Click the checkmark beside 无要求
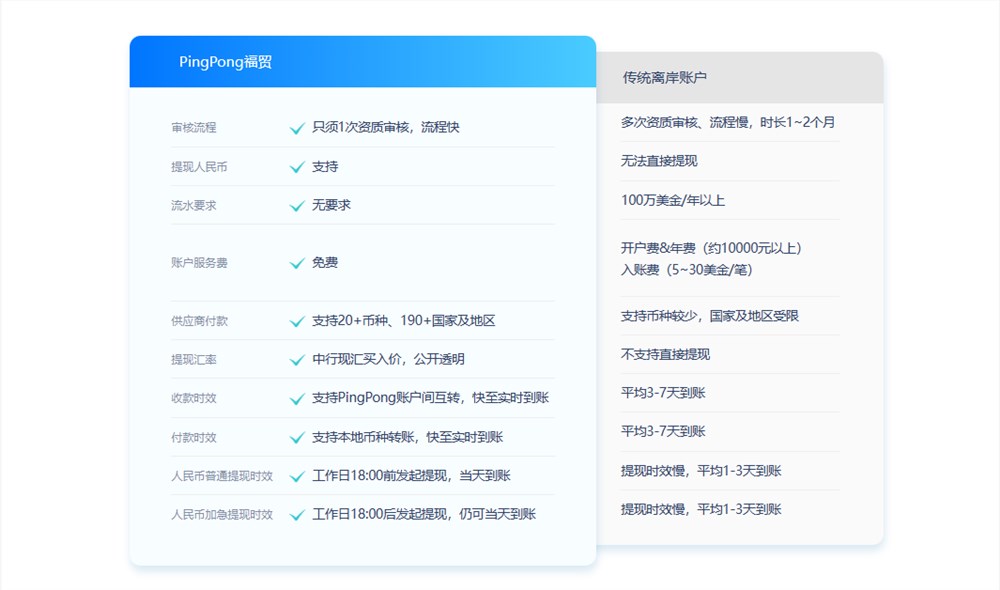 [297, 205]
